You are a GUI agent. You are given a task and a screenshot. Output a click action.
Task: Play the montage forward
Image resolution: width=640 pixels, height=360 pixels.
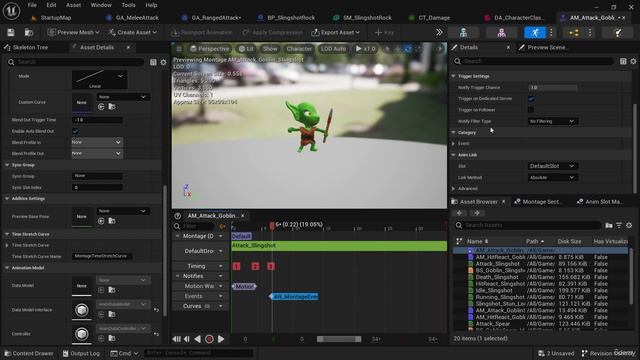[x=221, y=339]
